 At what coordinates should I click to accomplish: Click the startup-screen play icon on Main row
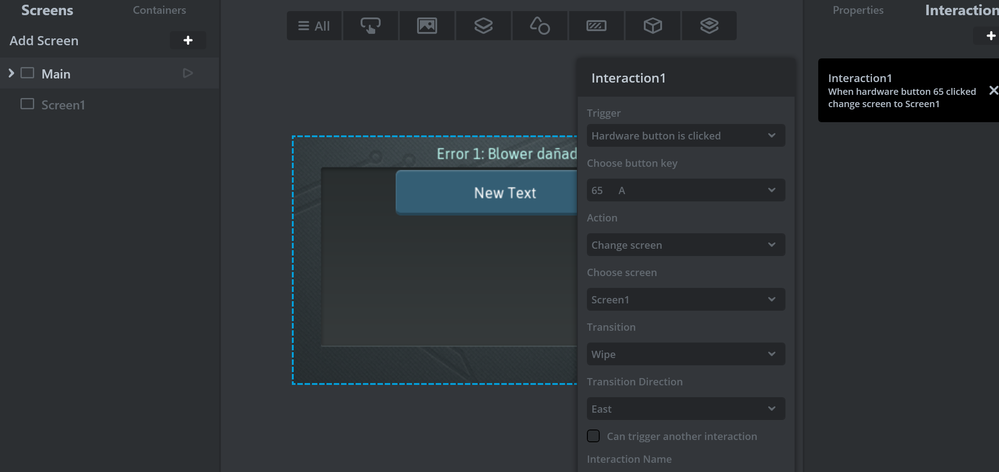point(187,73)
